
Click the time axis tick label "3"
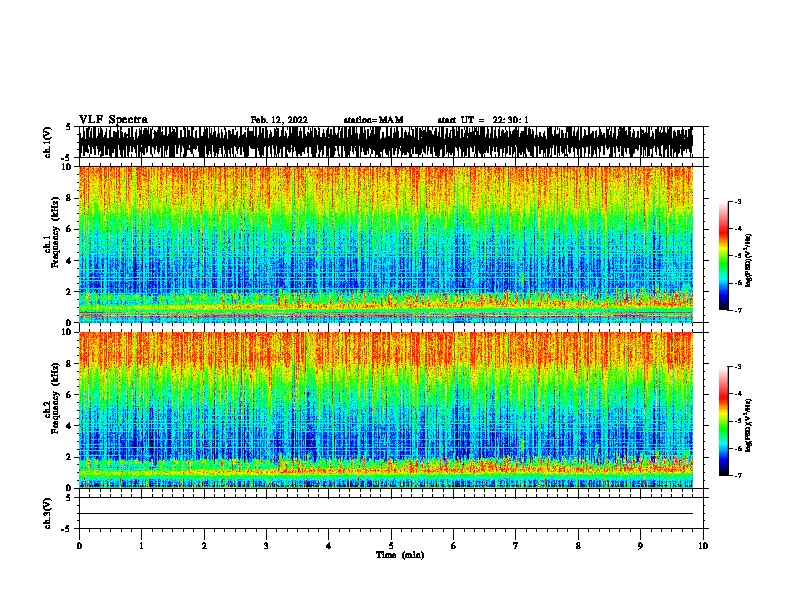pos(266,546)
